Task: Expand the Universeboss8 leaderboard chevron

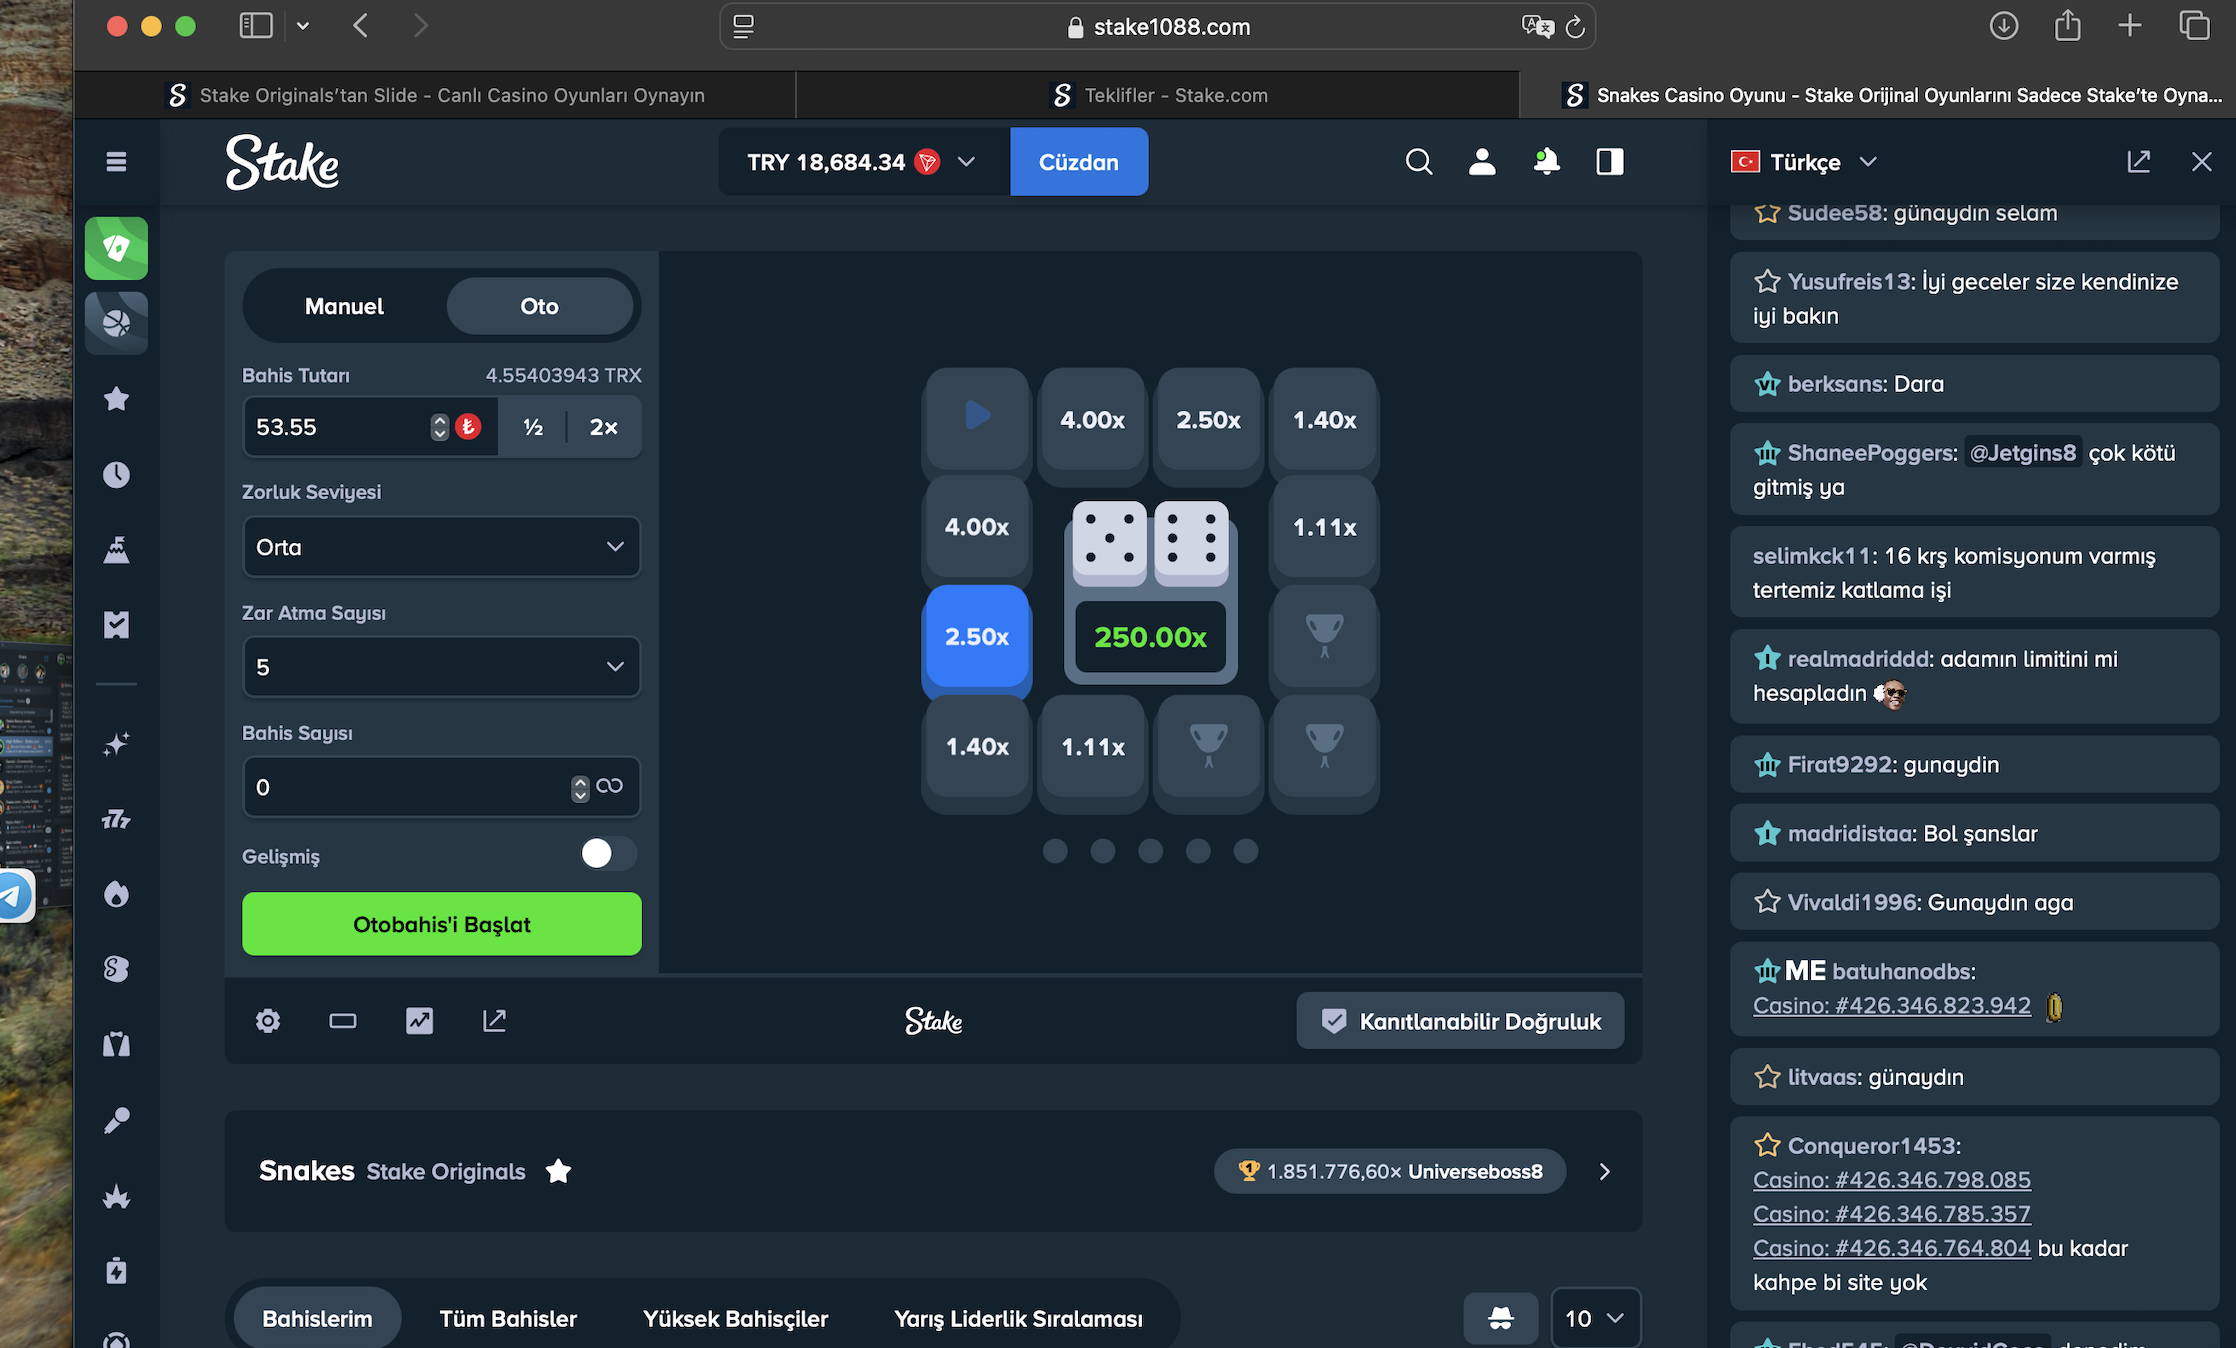Action: tap(1605, 1171)
